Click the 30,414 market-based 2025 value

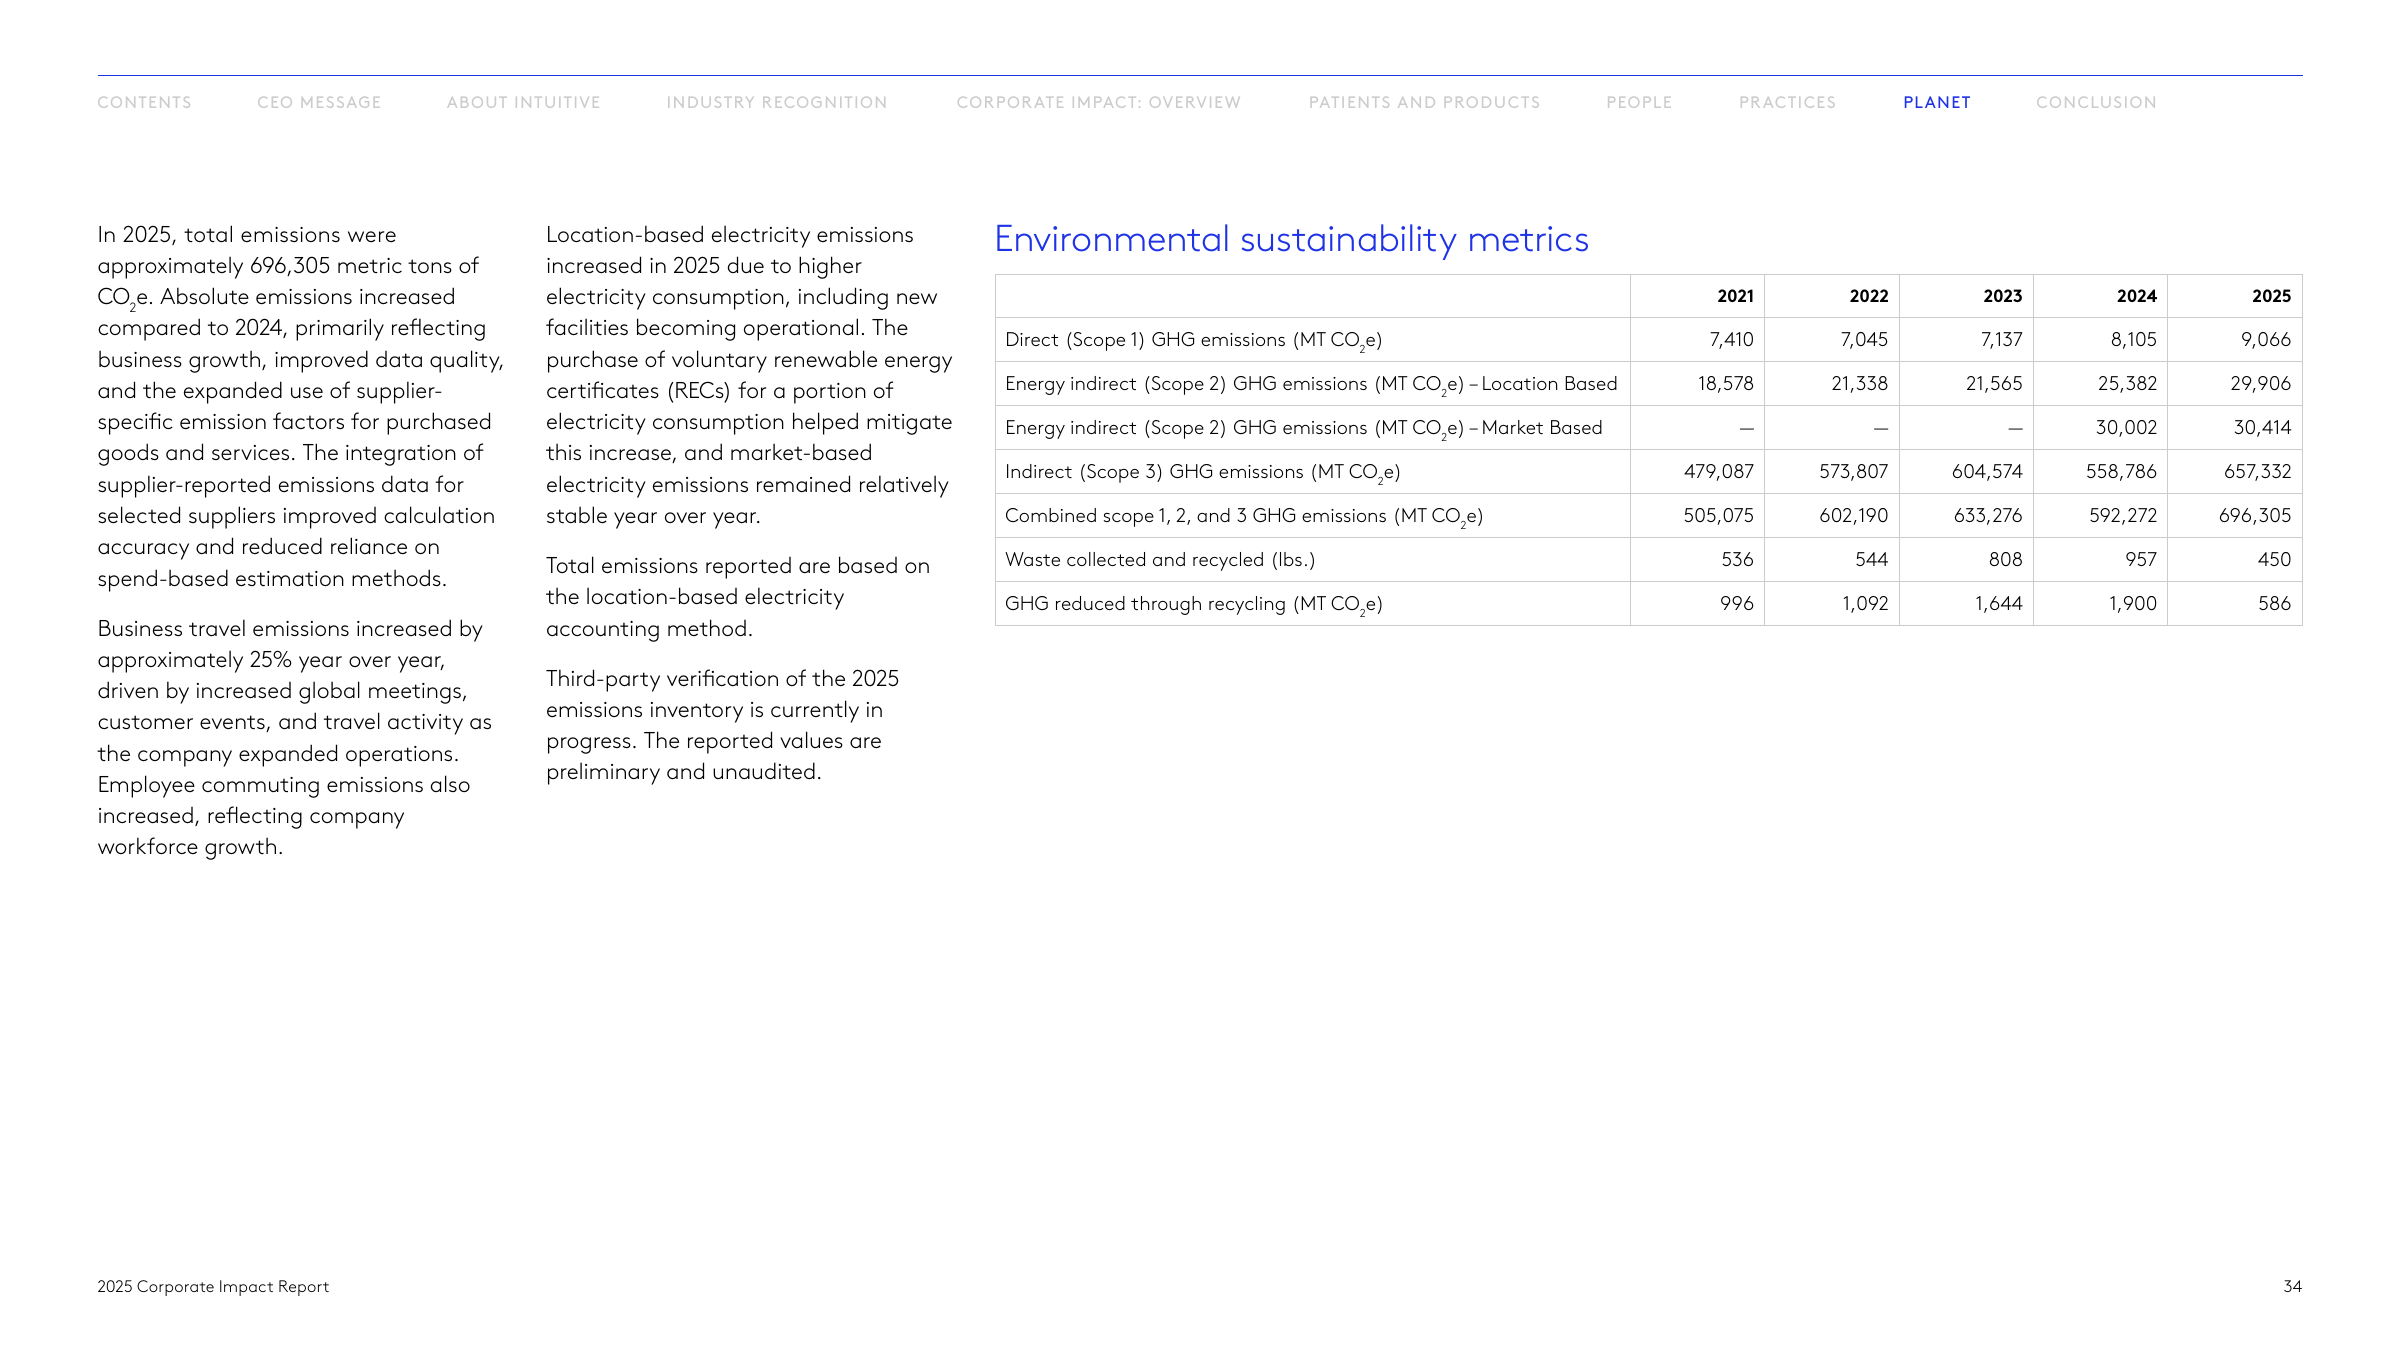(x=2262, y=428)
